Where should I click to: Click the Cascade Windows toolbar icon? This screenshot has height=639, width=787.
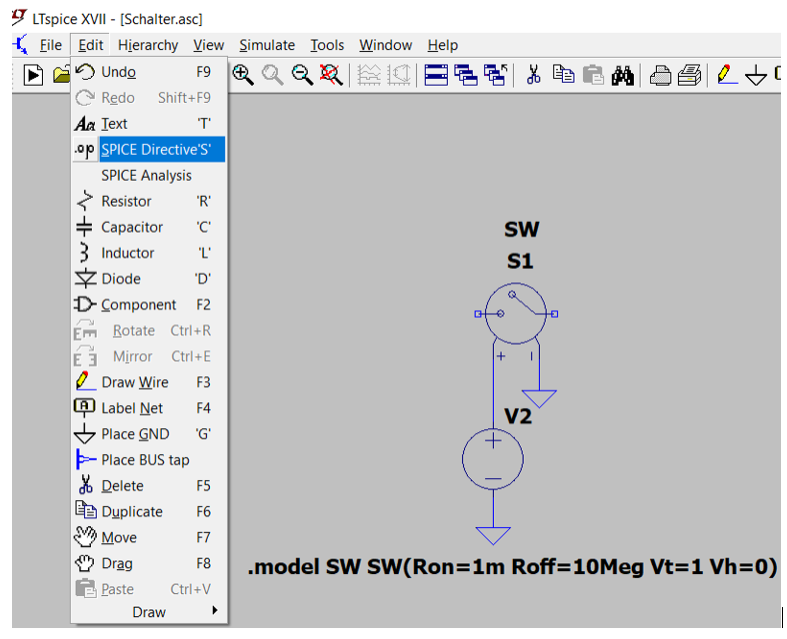[466, 75]
